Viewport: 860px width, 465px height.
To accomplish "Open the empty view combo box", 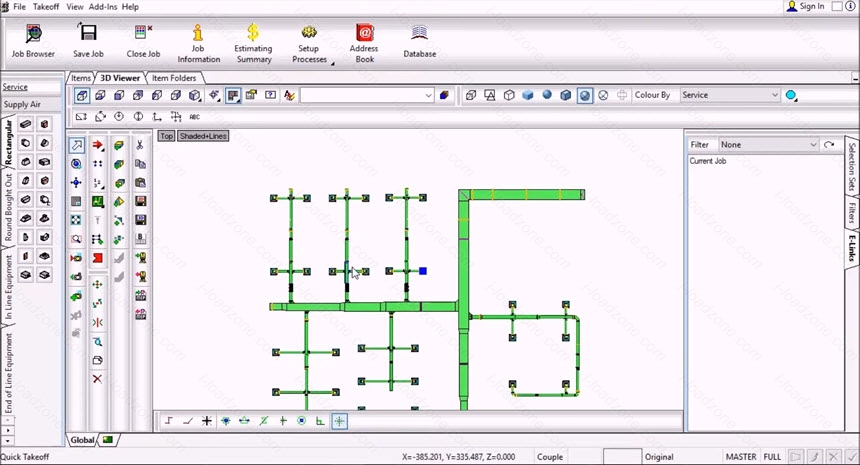I will point(367,95).
